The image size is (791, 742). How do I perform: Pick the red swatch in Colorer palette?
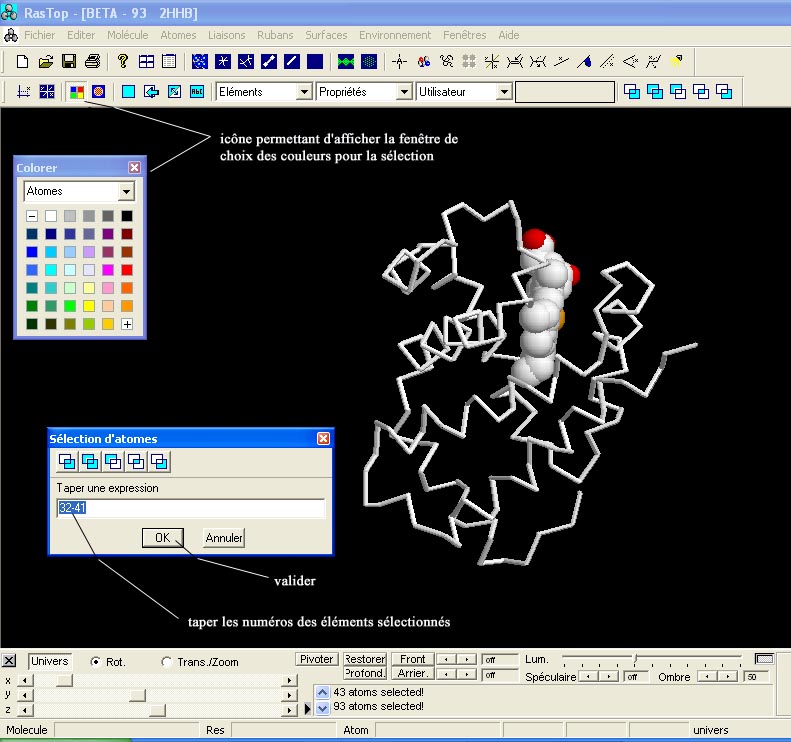[x=127, y=270]
